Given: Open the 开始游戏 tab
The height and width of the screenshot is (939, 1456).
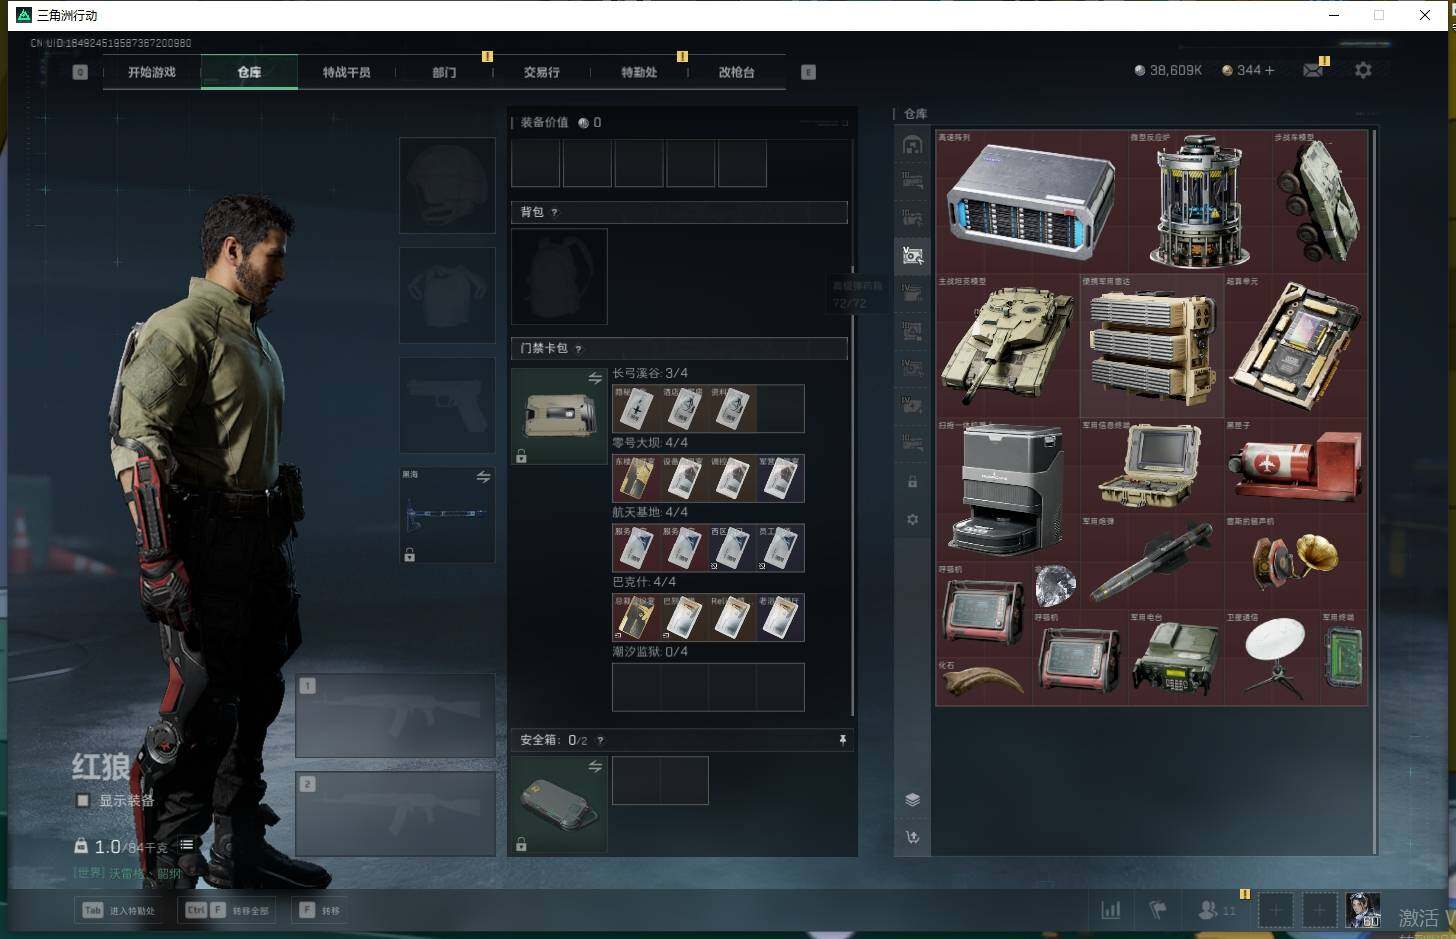Looking at the screenshot, I should tap(151, 72).
